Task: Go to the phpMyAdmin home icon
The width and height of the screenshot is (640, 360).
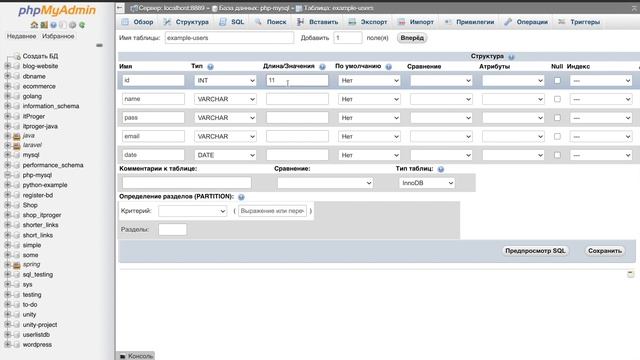Action: [34, 25]
